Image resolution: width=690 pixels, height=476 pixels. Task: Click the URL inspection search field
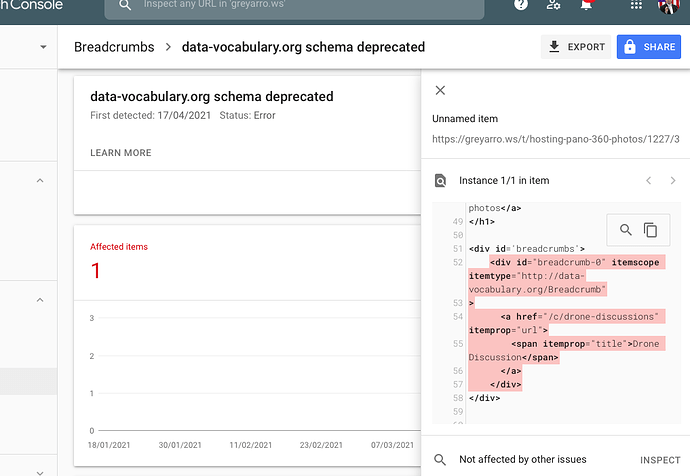(x=294, y=8)
